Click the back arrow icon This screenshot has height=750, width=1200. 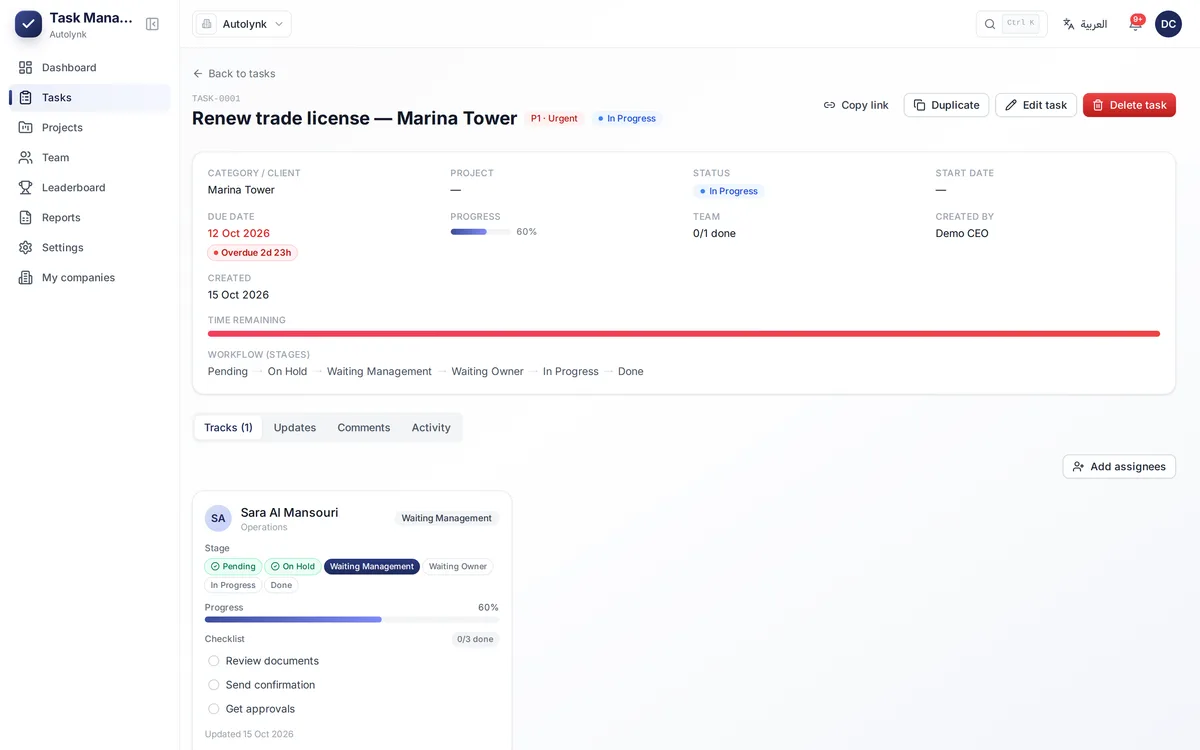click(x=198, y=74)
